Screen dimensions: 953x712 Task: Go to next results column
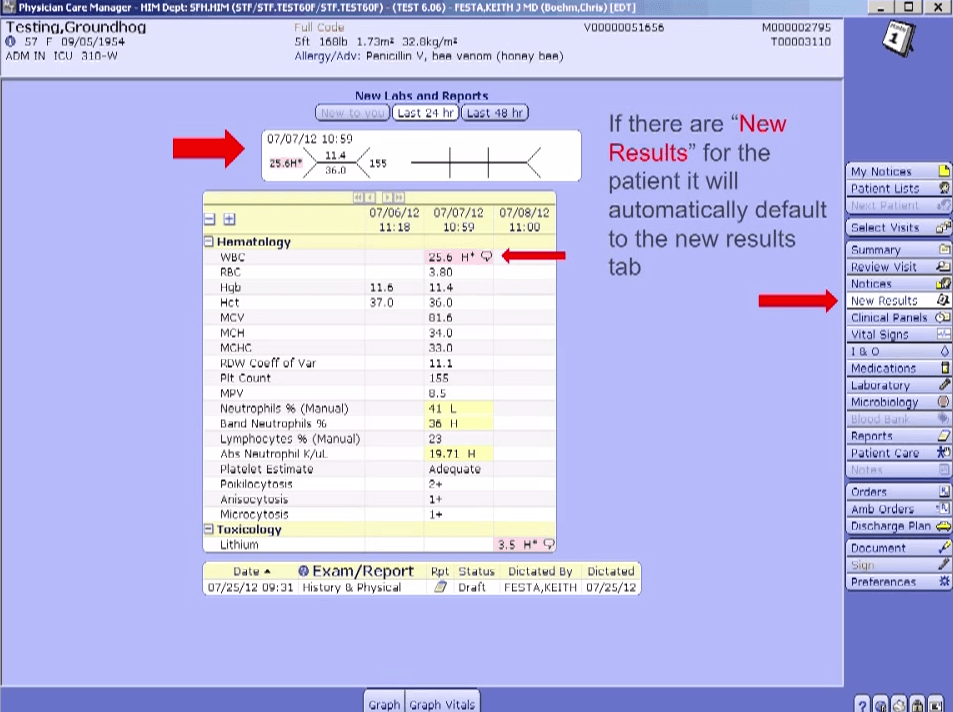click(x=387, y=198)
